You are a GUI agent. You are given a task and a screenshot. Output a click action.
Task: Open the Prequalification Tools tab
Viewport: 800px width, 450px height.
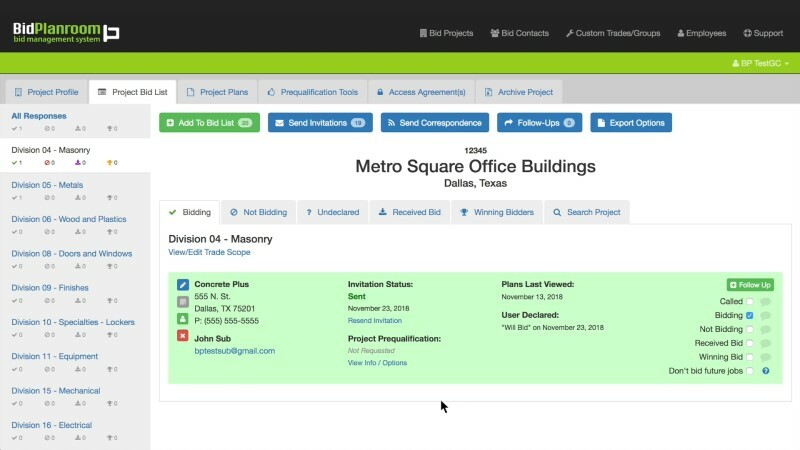pyautogui.click(x=312, y=92)
